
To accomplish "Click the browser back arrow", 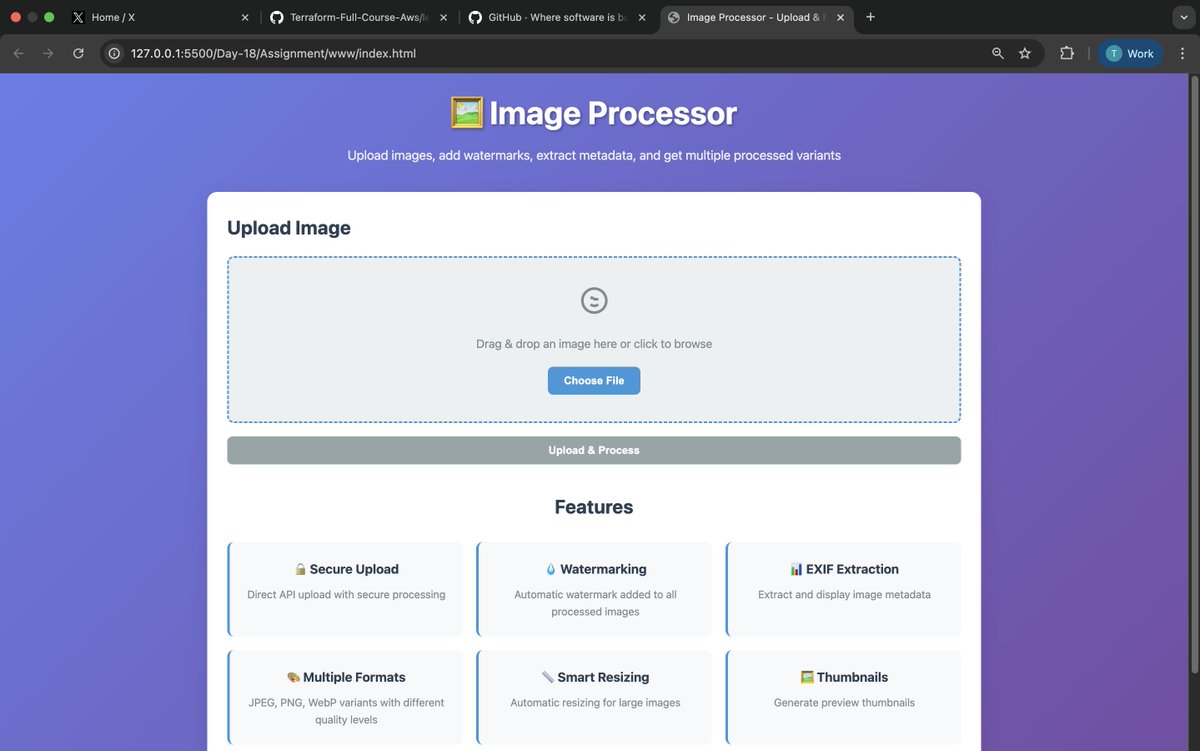I will (x=18, y=53).
